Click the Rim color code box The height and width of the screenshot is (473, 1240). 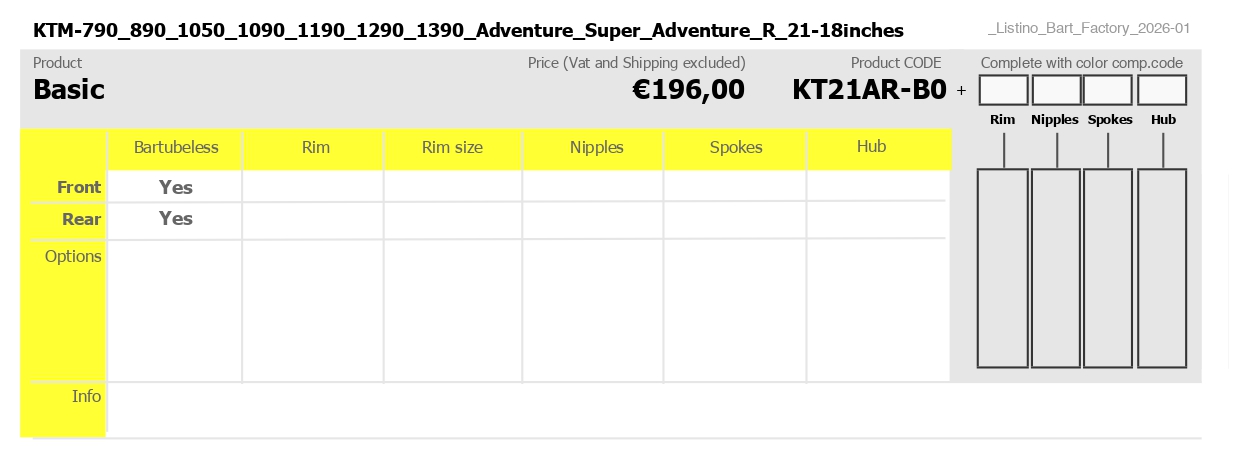pyautogui.click(x=1003, y=90)
